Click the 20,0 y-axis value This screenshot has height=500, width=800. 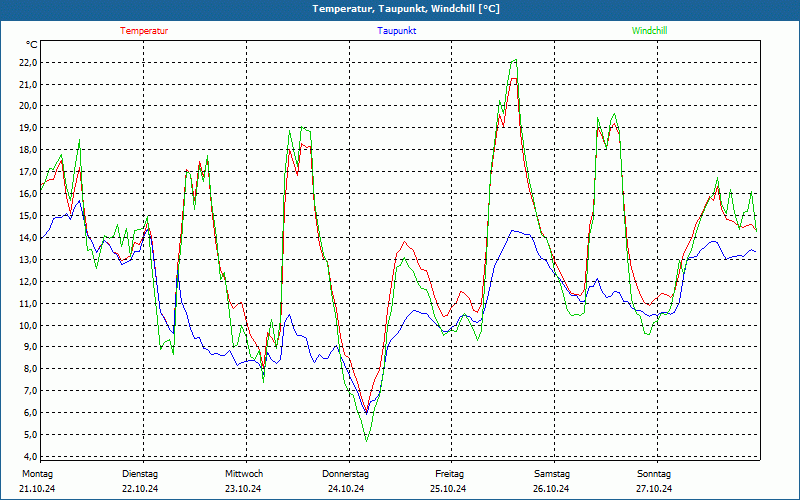tap(28, 106)
